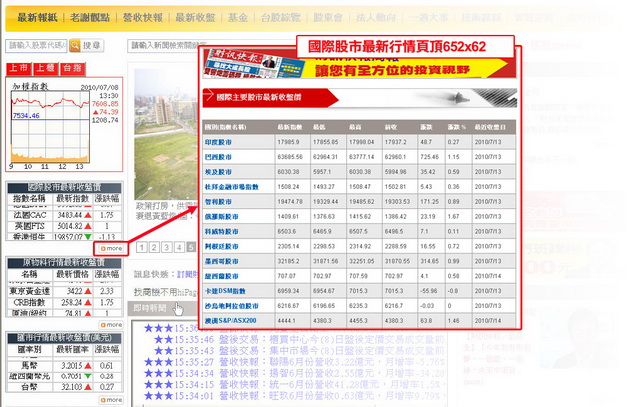
Task: Open more under 國際股市最新收盤價 panel
Action: 111,249
